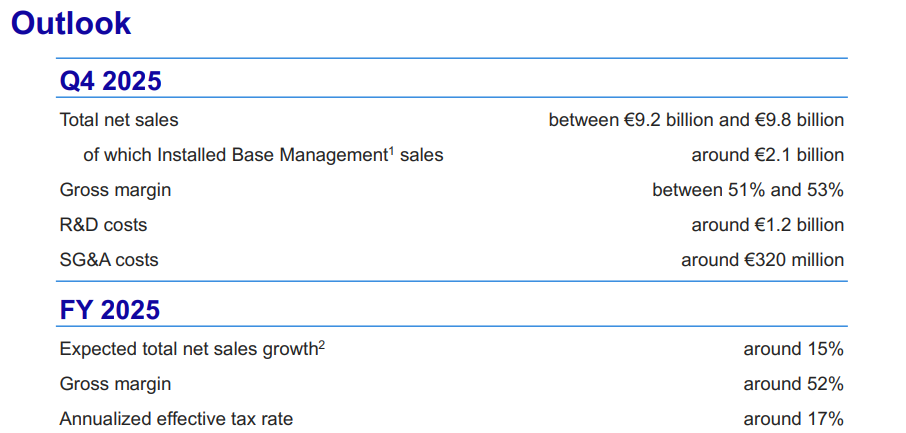Click the between 51% and 53% value

pyautogui.click(x=748, y=190)
